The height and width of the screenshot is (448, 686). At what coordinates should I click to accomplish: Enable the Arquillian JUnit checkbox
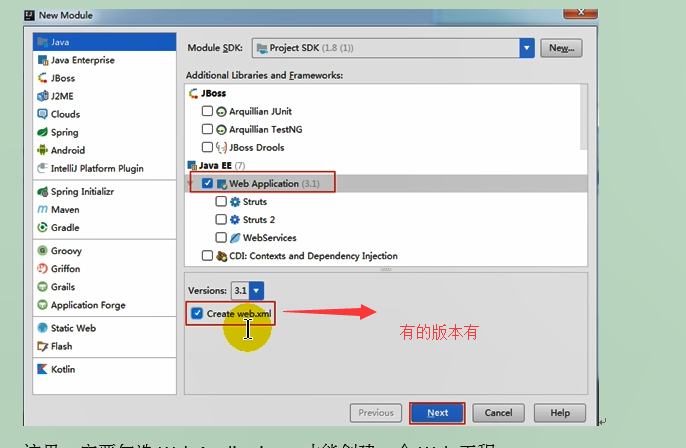click(x=207, y=111)
